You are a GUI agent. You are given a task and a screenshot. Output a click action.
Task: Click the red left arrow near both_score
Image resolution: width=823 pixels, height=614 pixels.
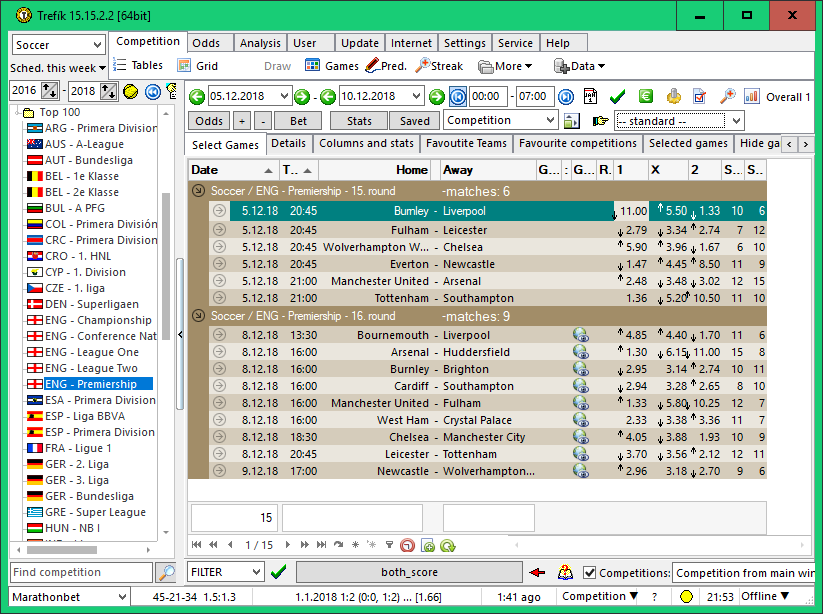tap(538, 572)
